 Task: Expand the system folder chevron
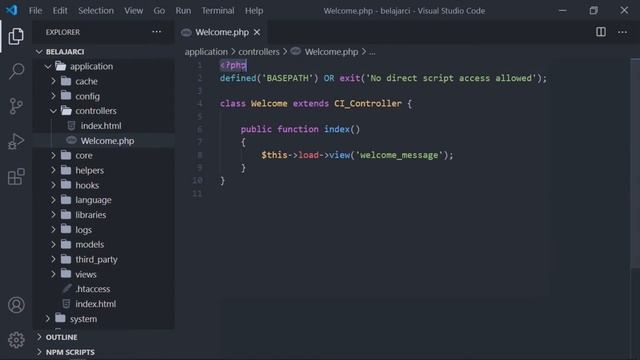pos(48,318)
